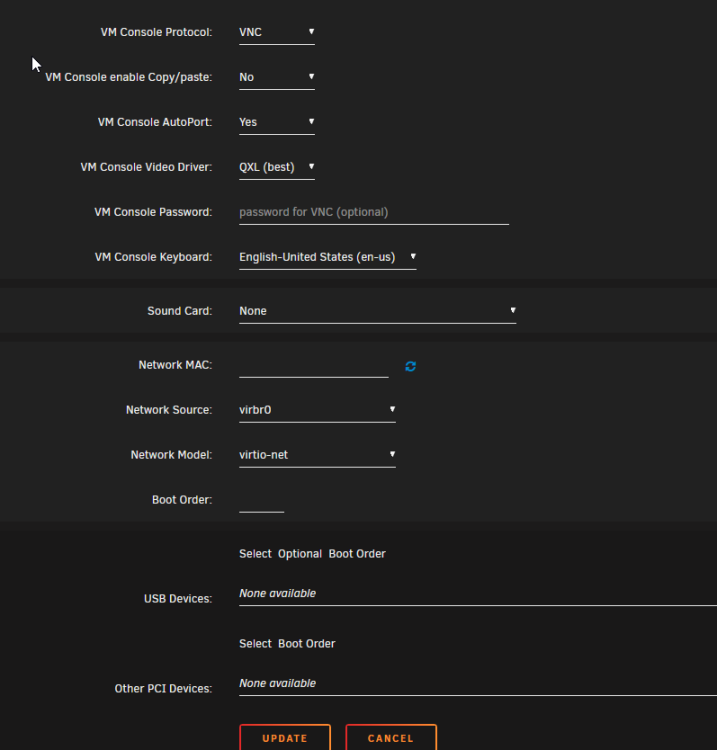Viewport: 717px width, 750px height.
Task: Click the Sound Card label
Action: (x=180, y=311)
